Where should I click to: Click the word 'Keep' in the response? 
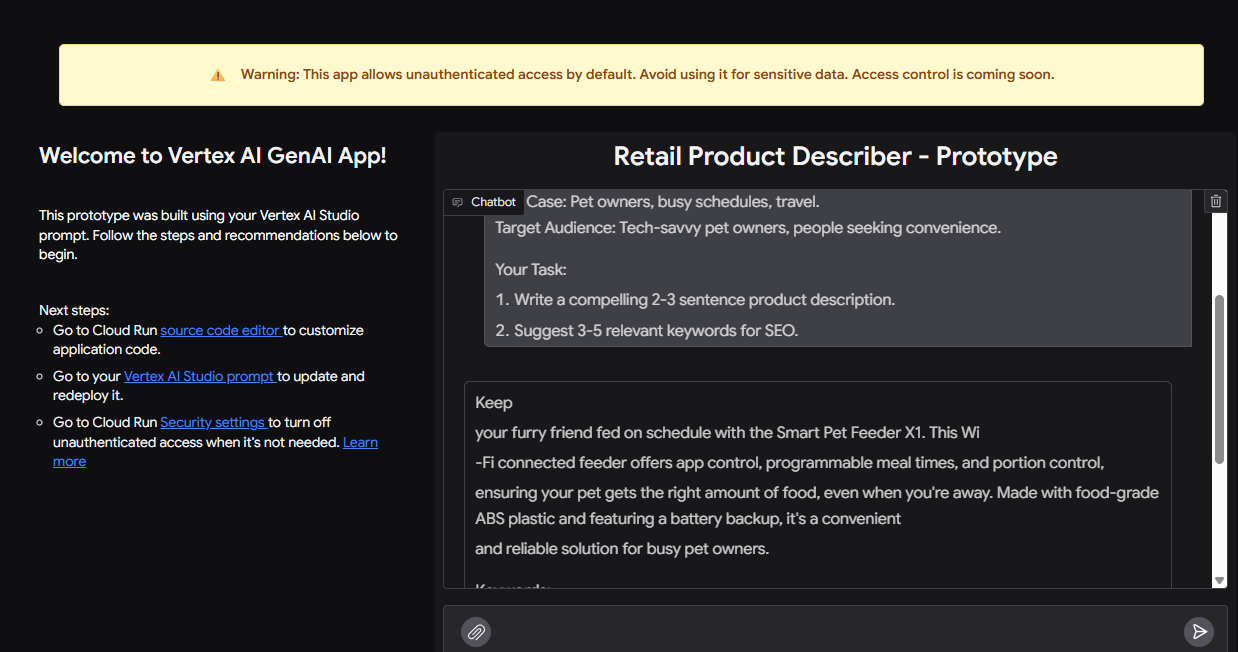[494, 403]
